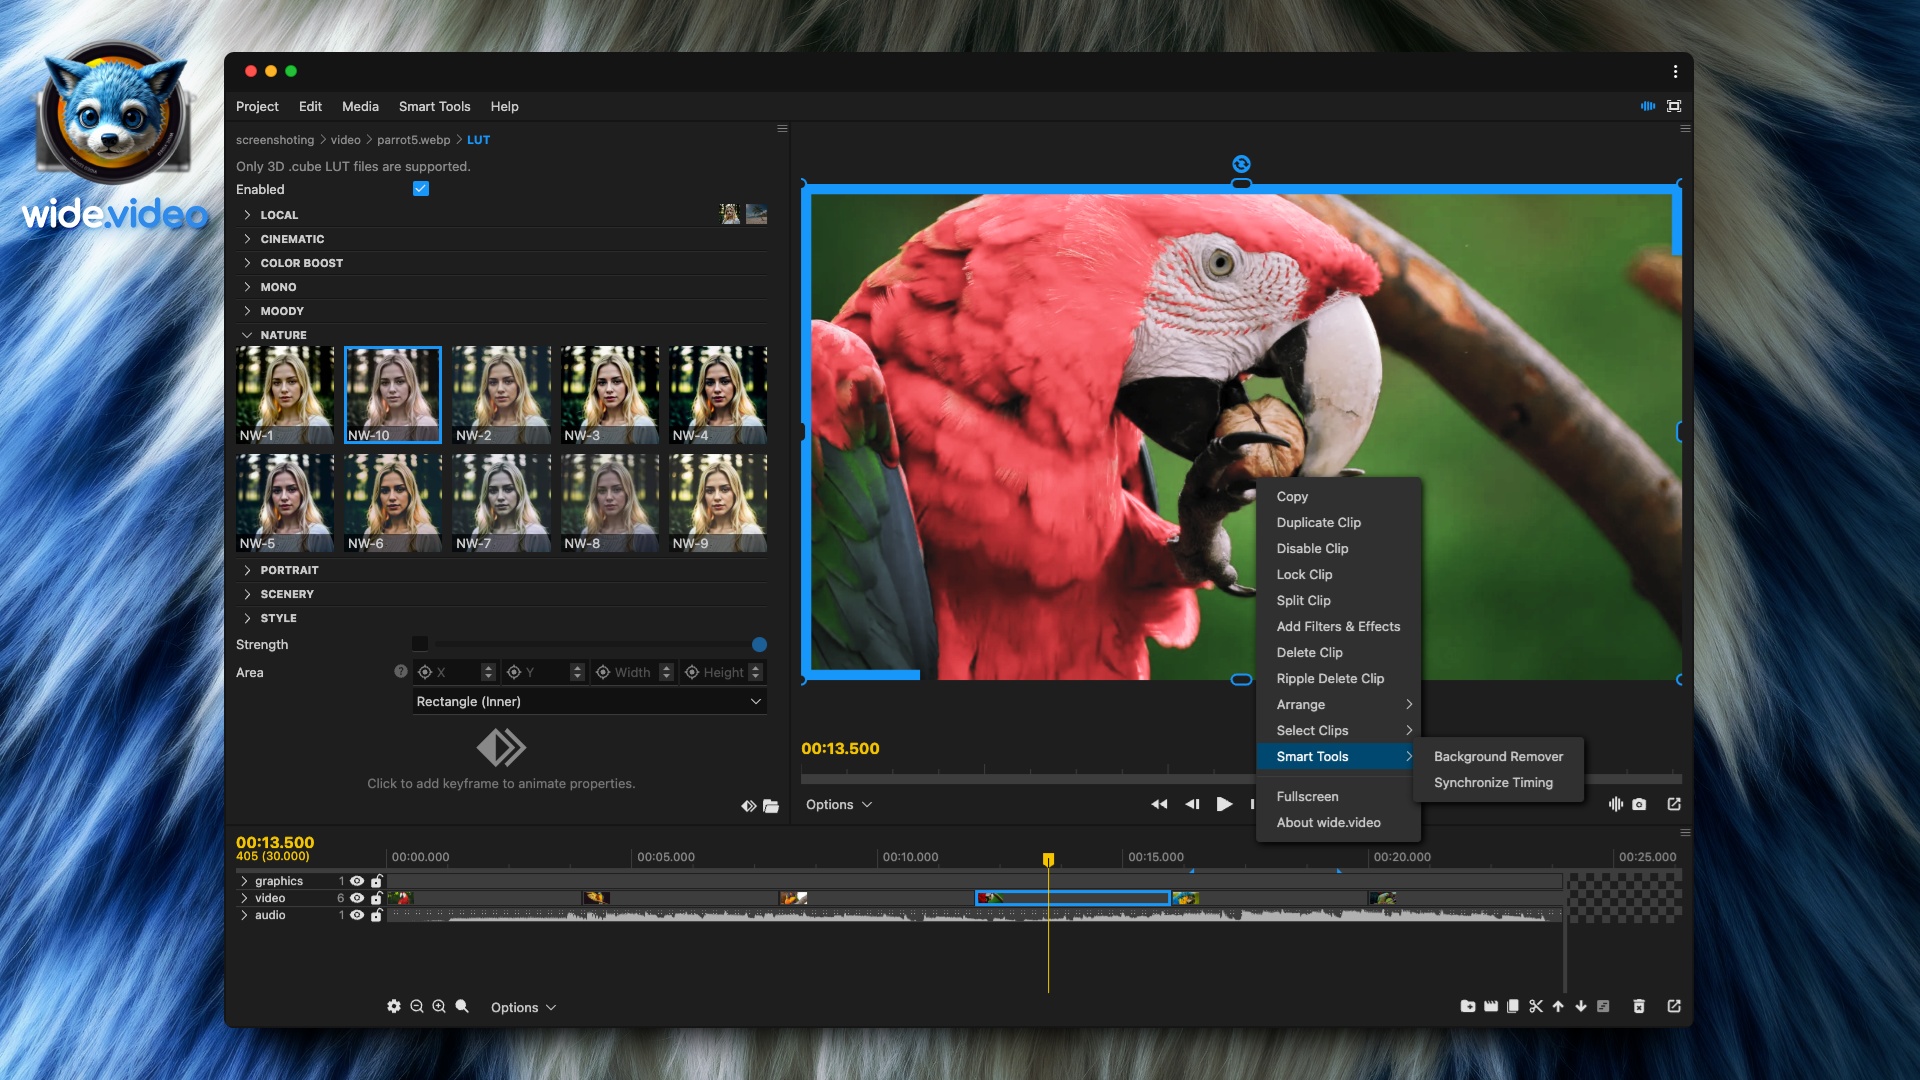Move clip down with the down arrow

coord(1581,1006)
